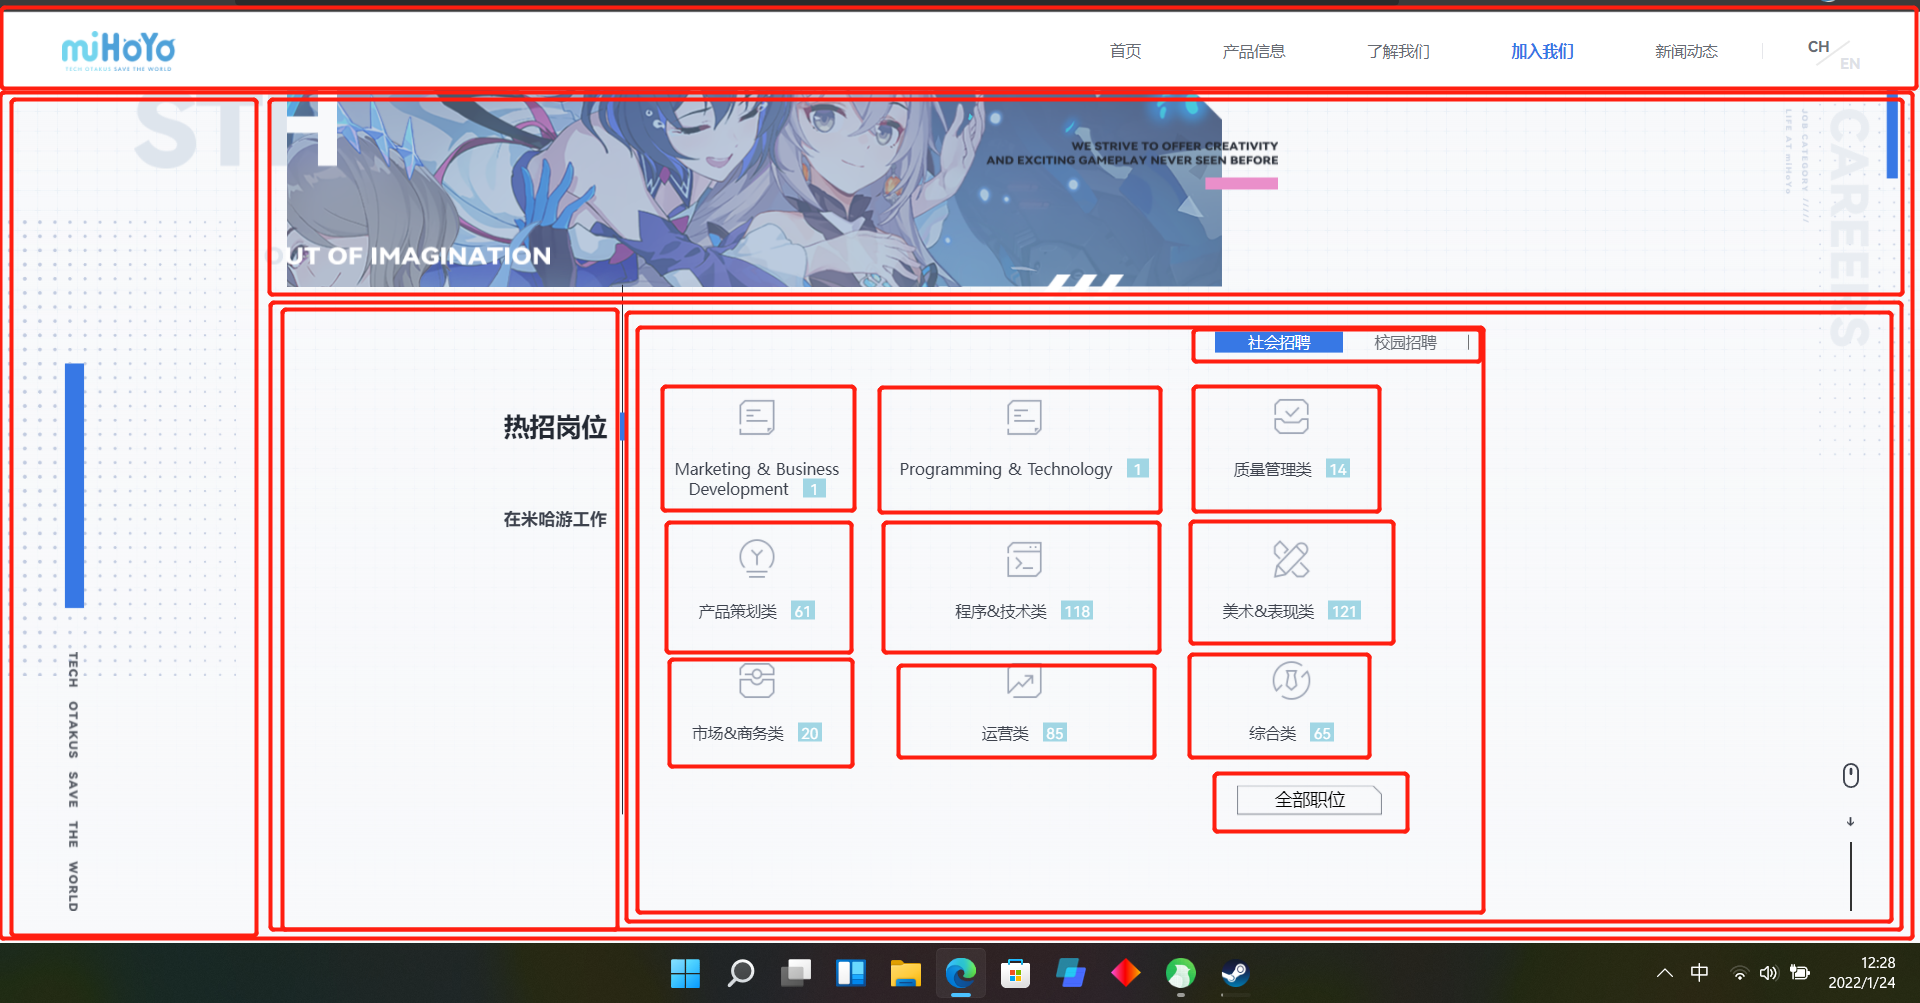Open the 首页 navigation item
This screenshot has height=1003, width=1920.
(1125, 51)
